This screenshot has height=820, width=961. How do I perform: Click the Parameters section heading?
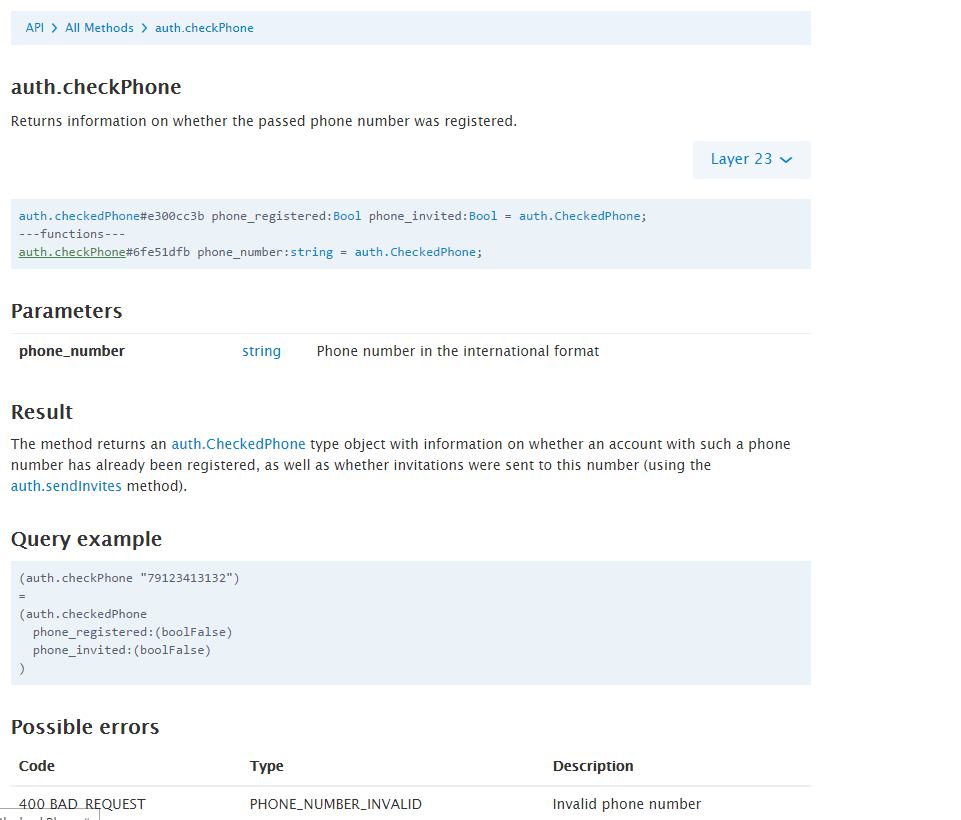(66, 311)
